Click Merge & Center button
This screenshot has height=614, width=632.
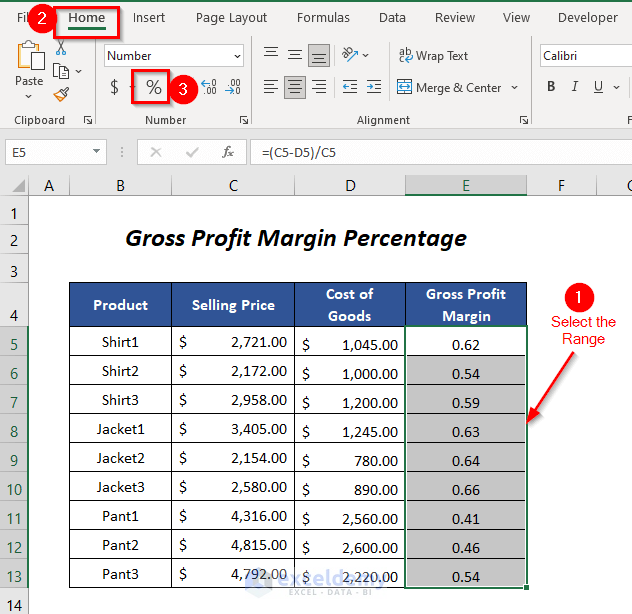point(449,87)
